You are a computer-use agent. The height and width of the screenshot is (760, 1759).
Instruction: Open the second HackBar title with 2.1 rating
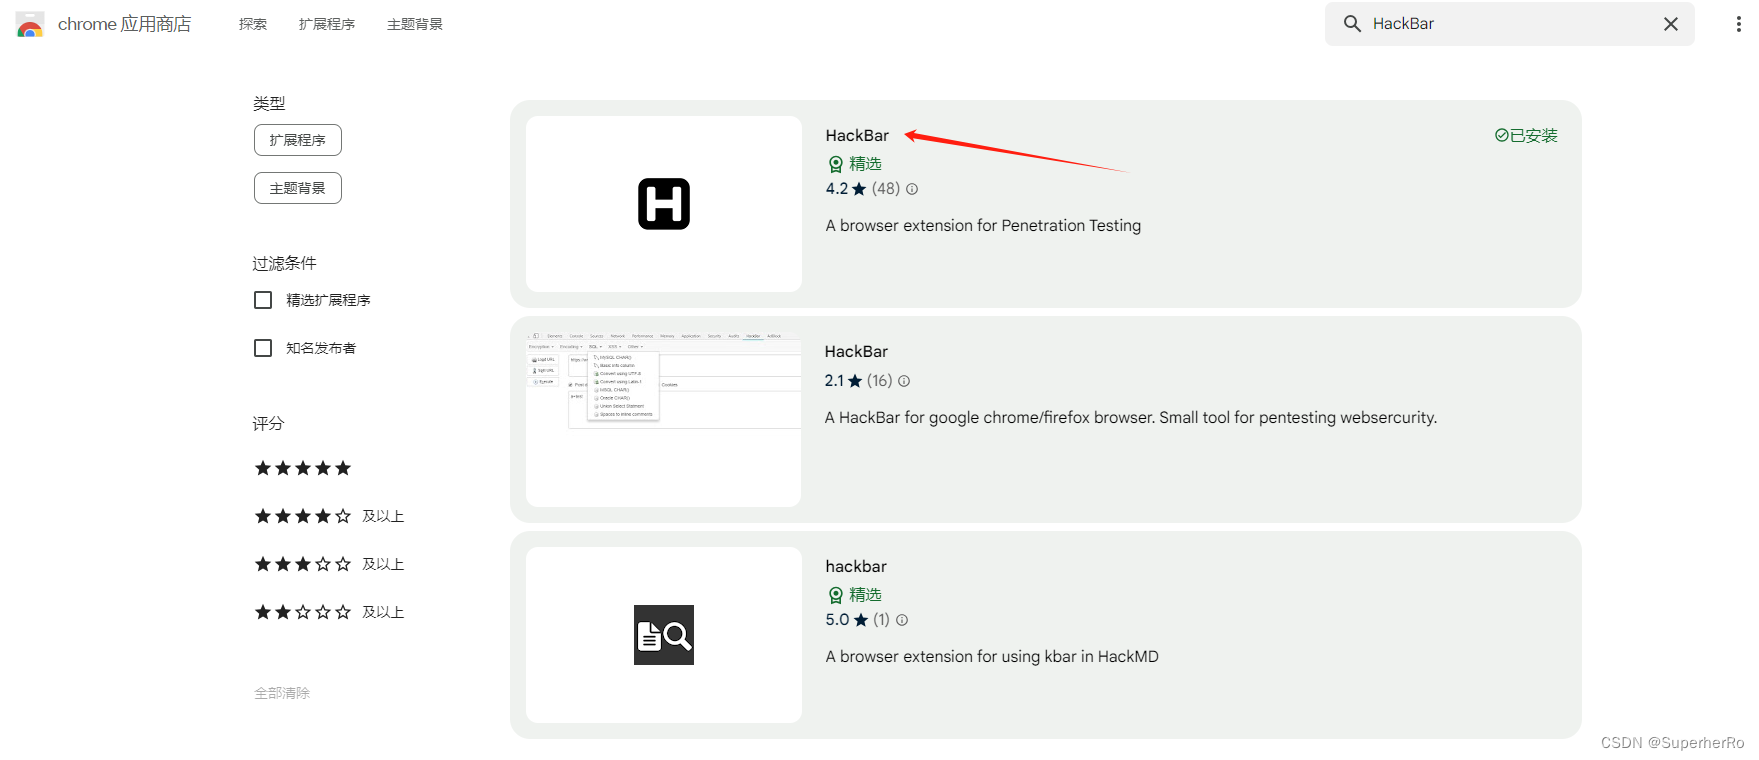pos(856,352)
